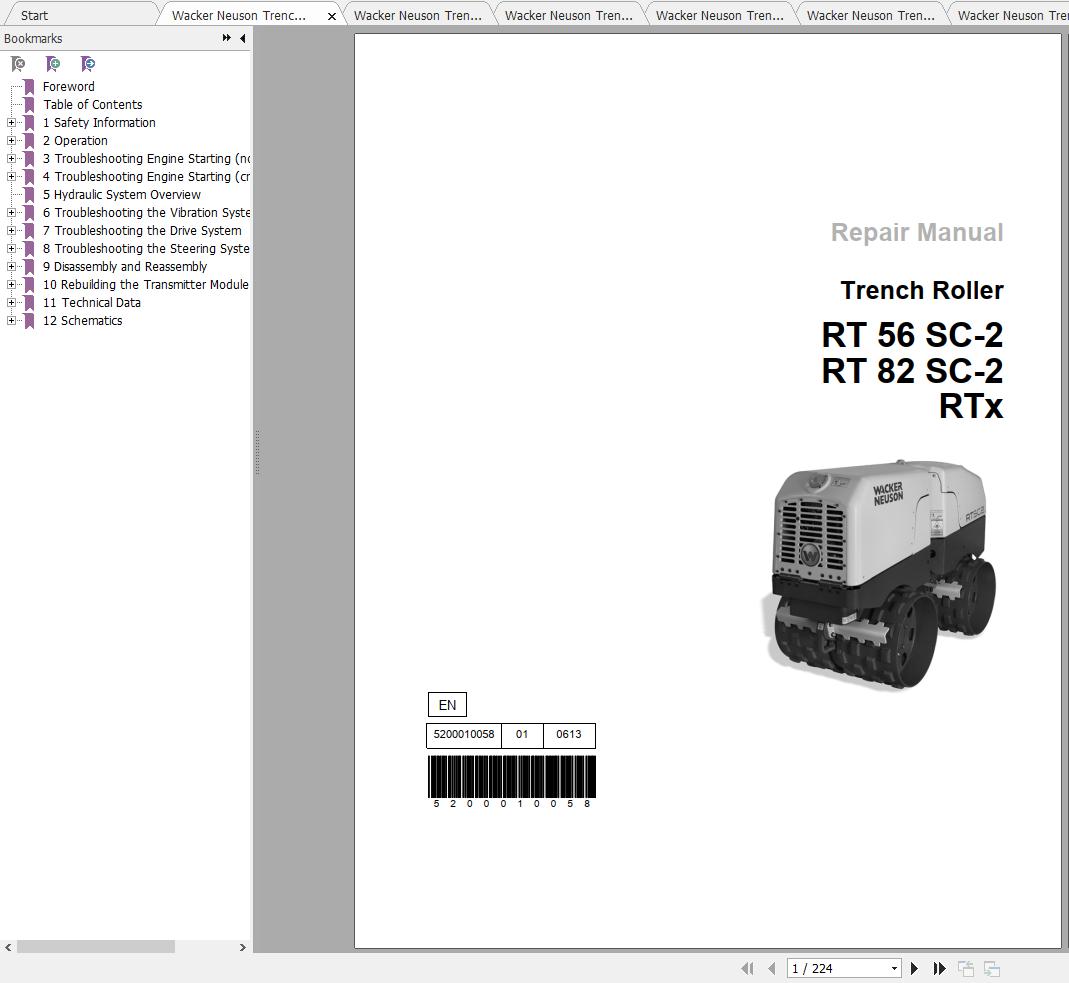The image size is (1069, 983).
Task: Expand bookmark 4 Troubleshooting Engine Starting
Action: [x=11, y=177]
